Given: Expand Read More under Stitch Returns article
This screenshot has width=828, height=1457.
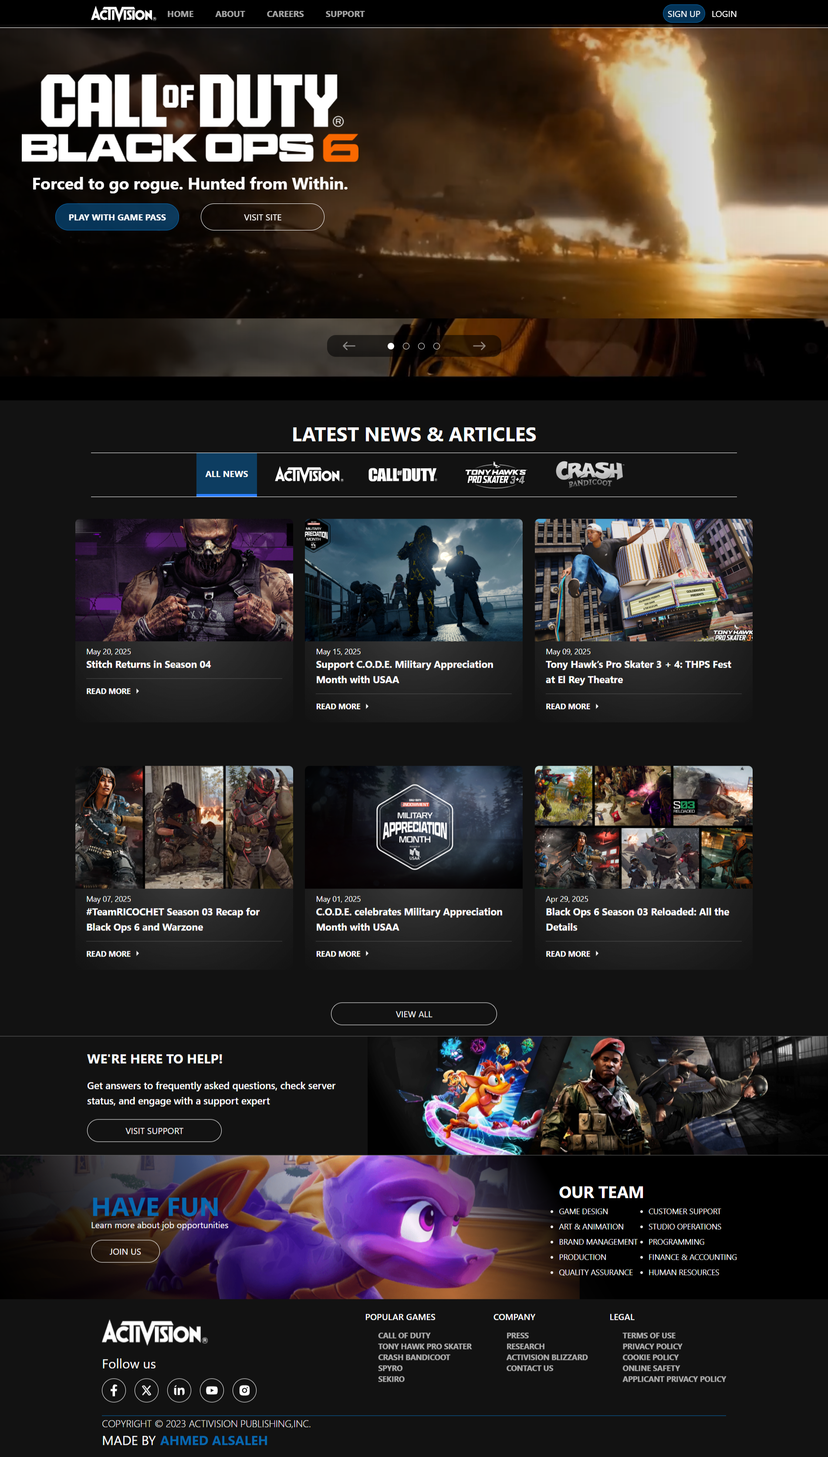Looking at the screenshot, I should 112,691.
